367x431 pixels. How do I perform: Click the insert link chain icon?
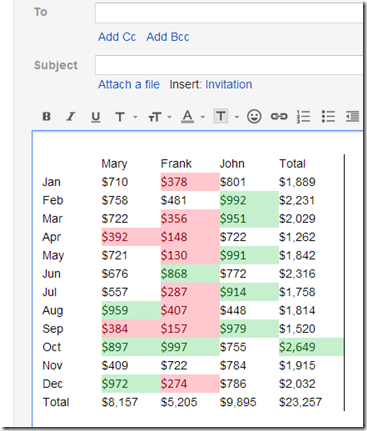[x=279, y=116]
